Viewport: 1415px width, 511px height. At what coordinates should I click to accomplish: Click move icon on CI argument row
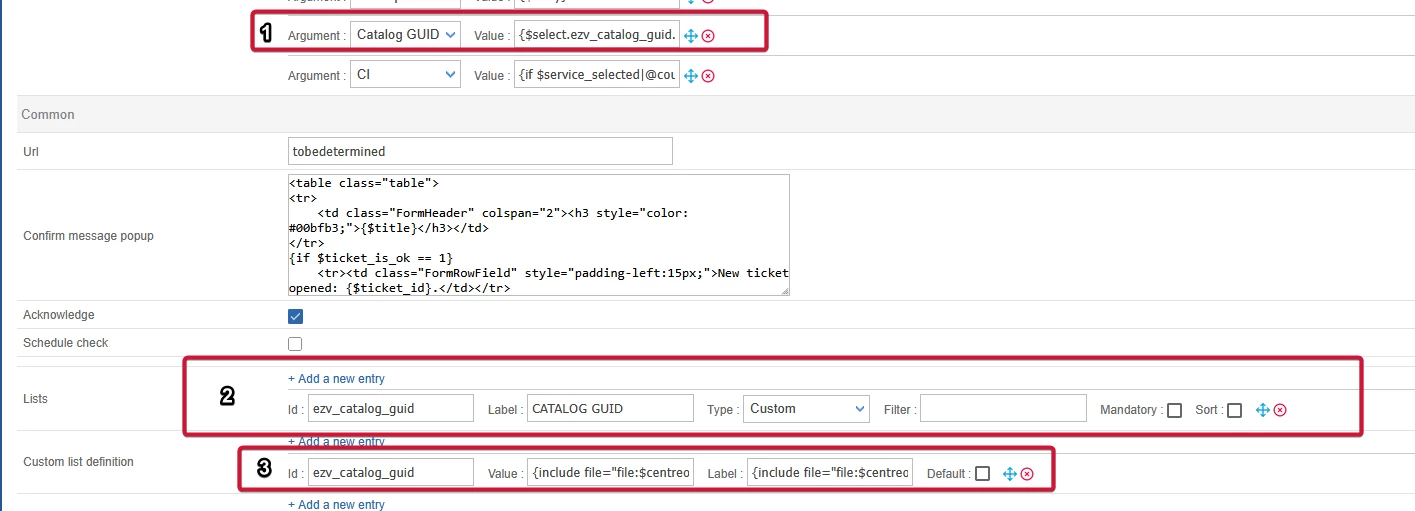click(691, 75)
